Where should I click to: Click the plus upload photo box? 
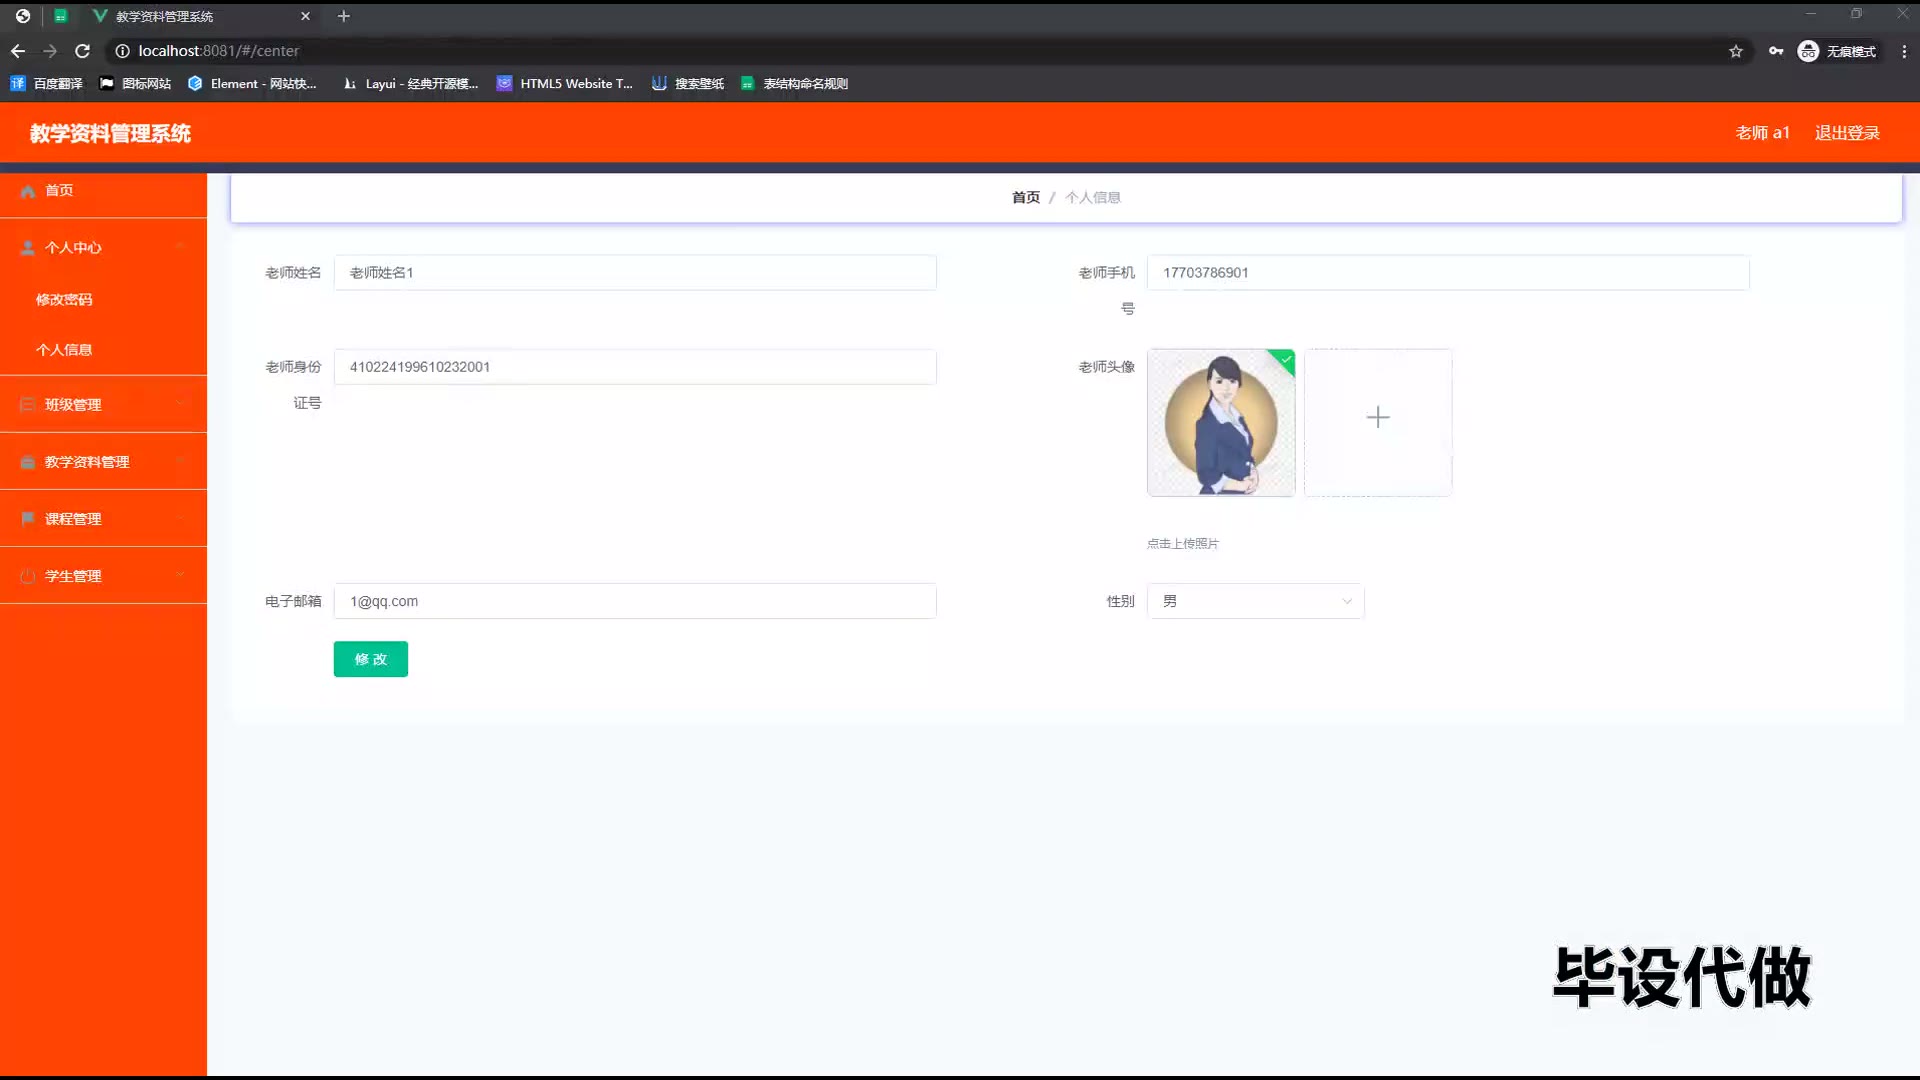click(1378, 422)
